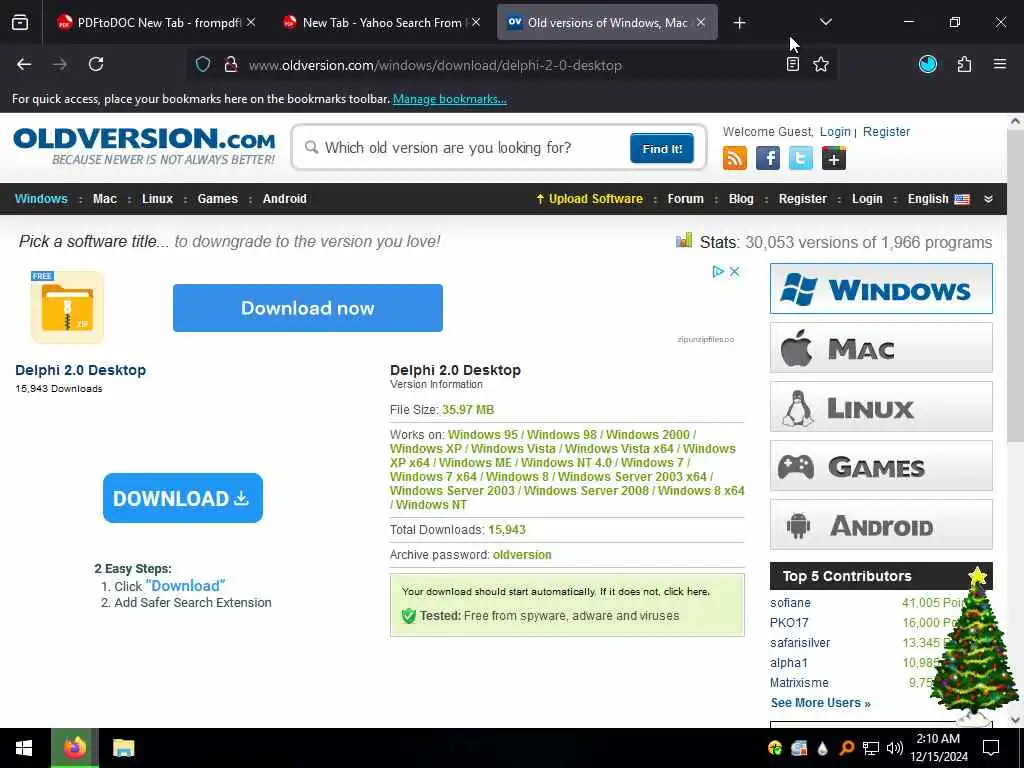Screen dimensions: 1024x768
Task: Open the See More Users link
Action: click(x=820, y=703)
